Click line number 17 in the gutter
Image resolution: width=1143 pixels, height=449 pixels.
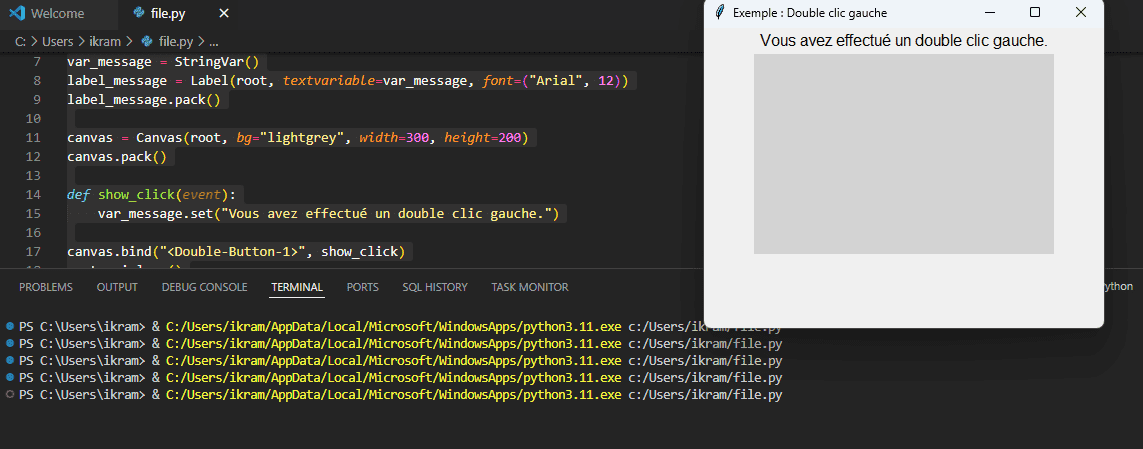tap(34, 251)
